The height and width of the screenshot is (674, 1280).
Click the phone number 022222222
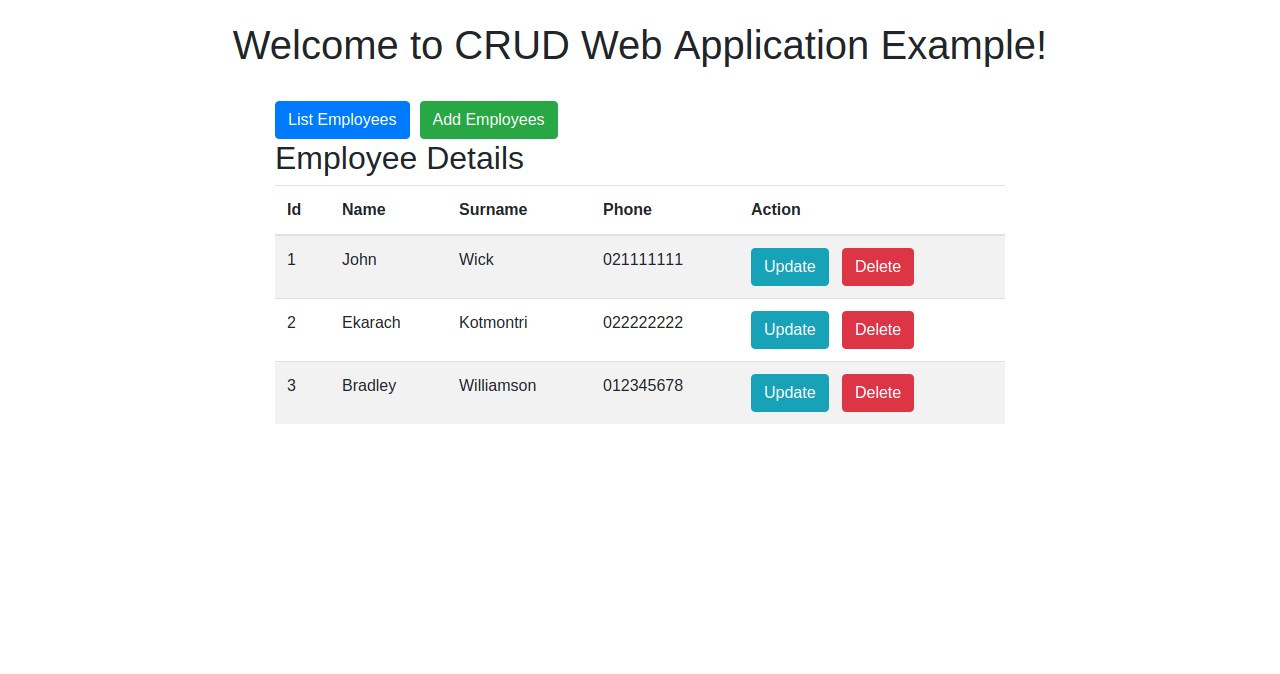pos(643,322)
